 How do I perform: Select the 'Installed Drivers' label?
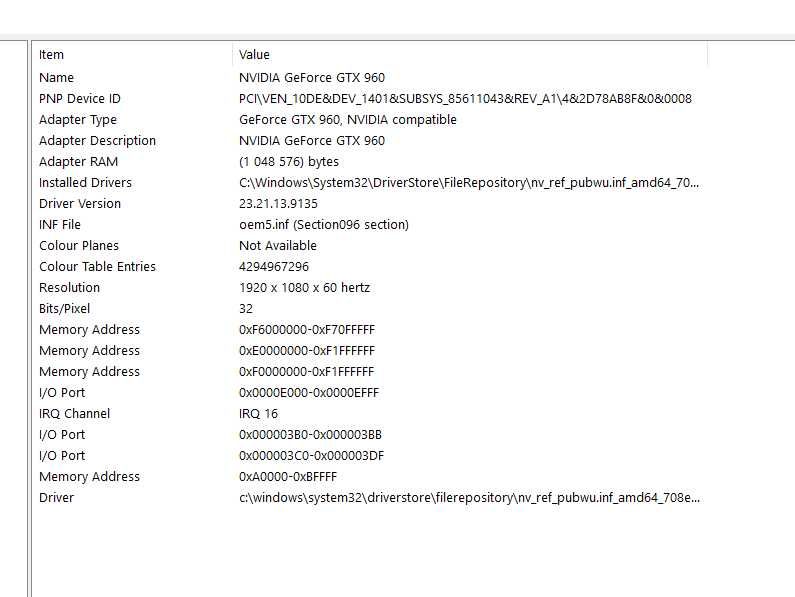pyautogui.click(x=85, y=183)
